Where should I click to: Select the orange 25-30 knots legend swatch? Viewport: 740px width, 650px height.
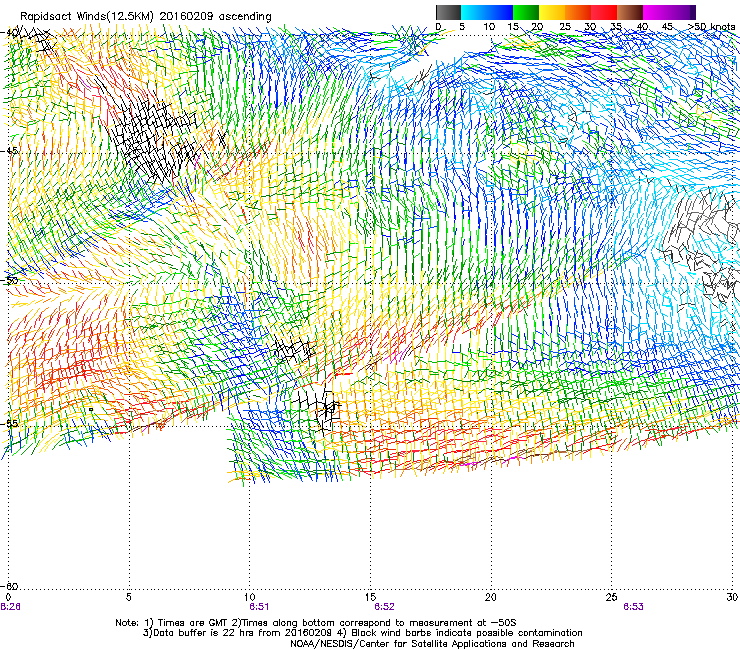coord(578,12)
